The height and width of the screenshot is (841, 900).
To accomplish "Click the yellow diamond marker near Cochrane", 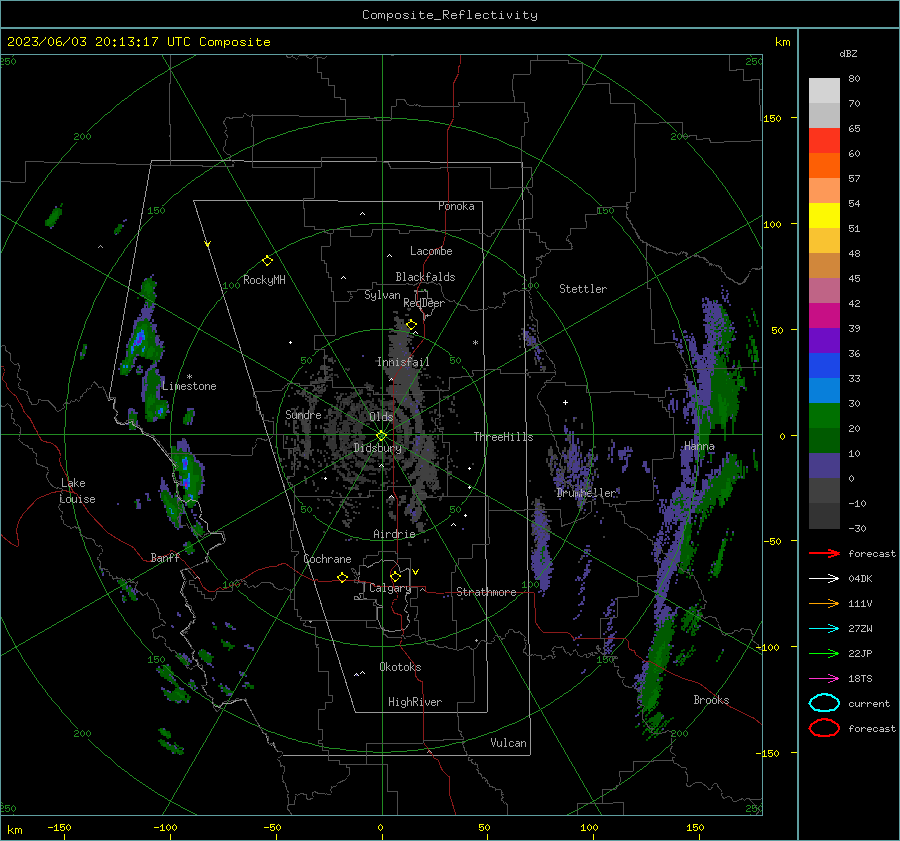I will (x=342, y=577).
